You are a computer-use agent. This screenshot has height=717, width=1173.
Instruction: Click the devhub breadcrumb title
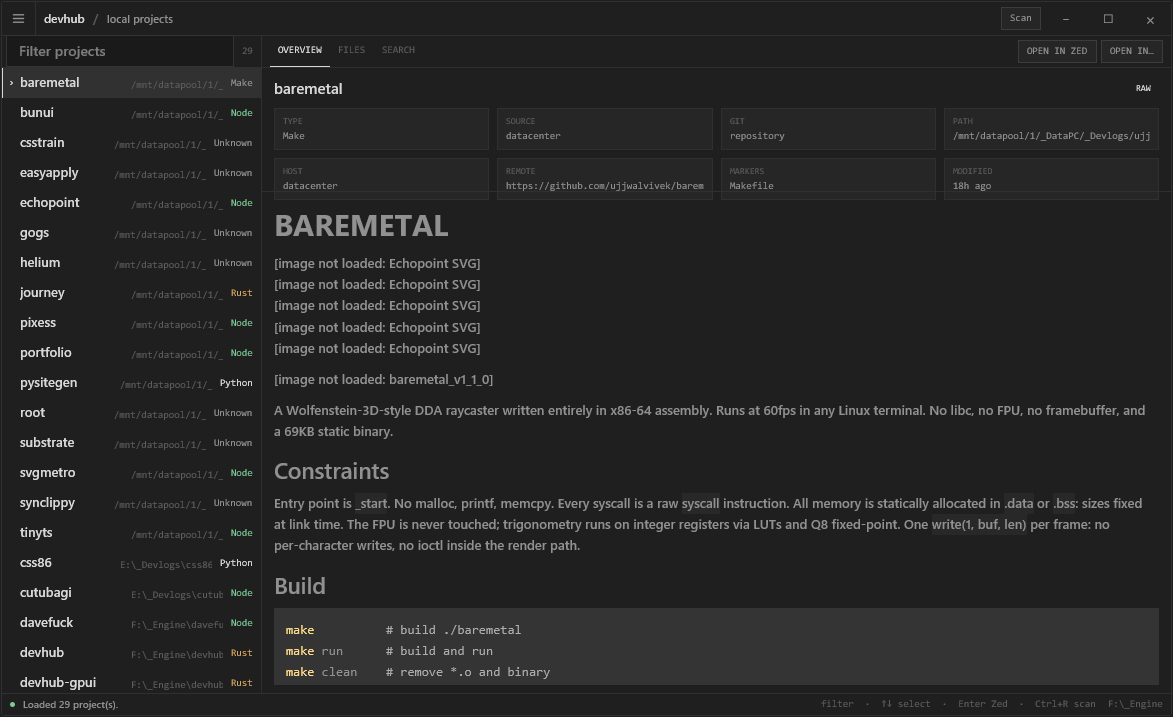point(64,19)
